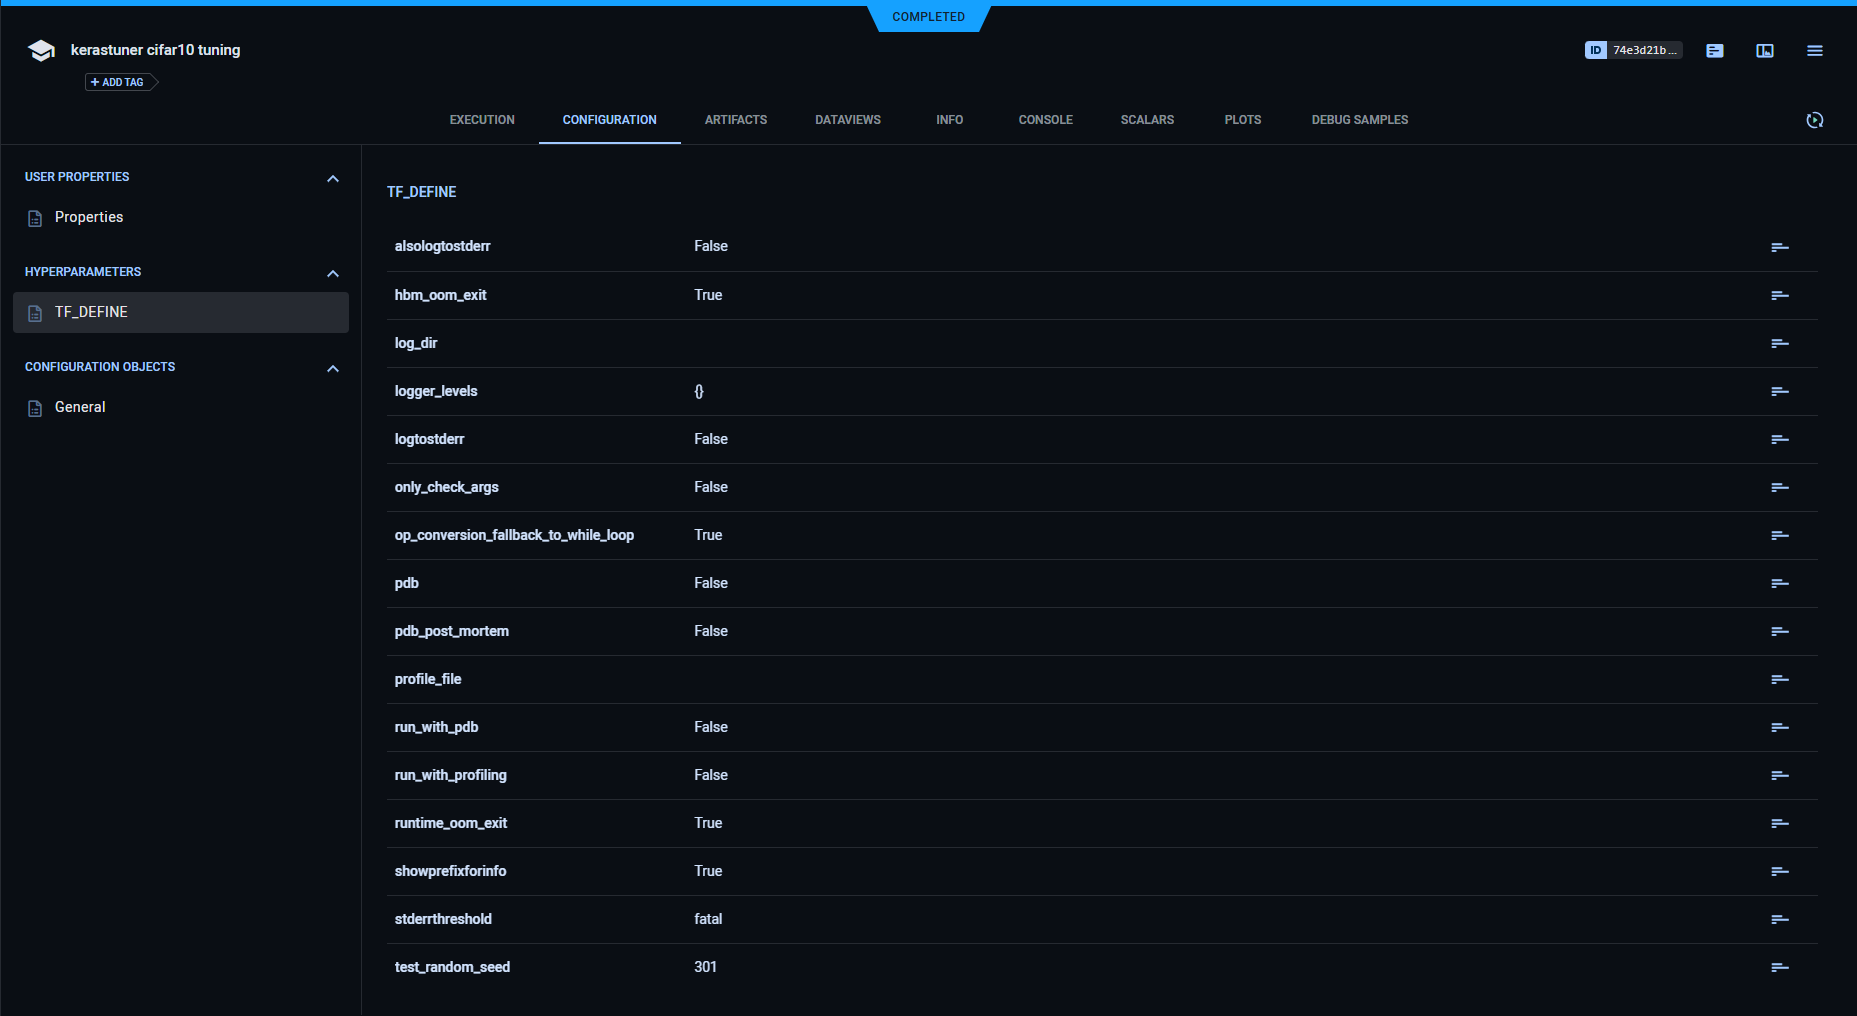Screen dimensions: 1857x1016
Task: Toggle the row icon next to hbm_oom_exit
Action: click(x=1779, y=295)
